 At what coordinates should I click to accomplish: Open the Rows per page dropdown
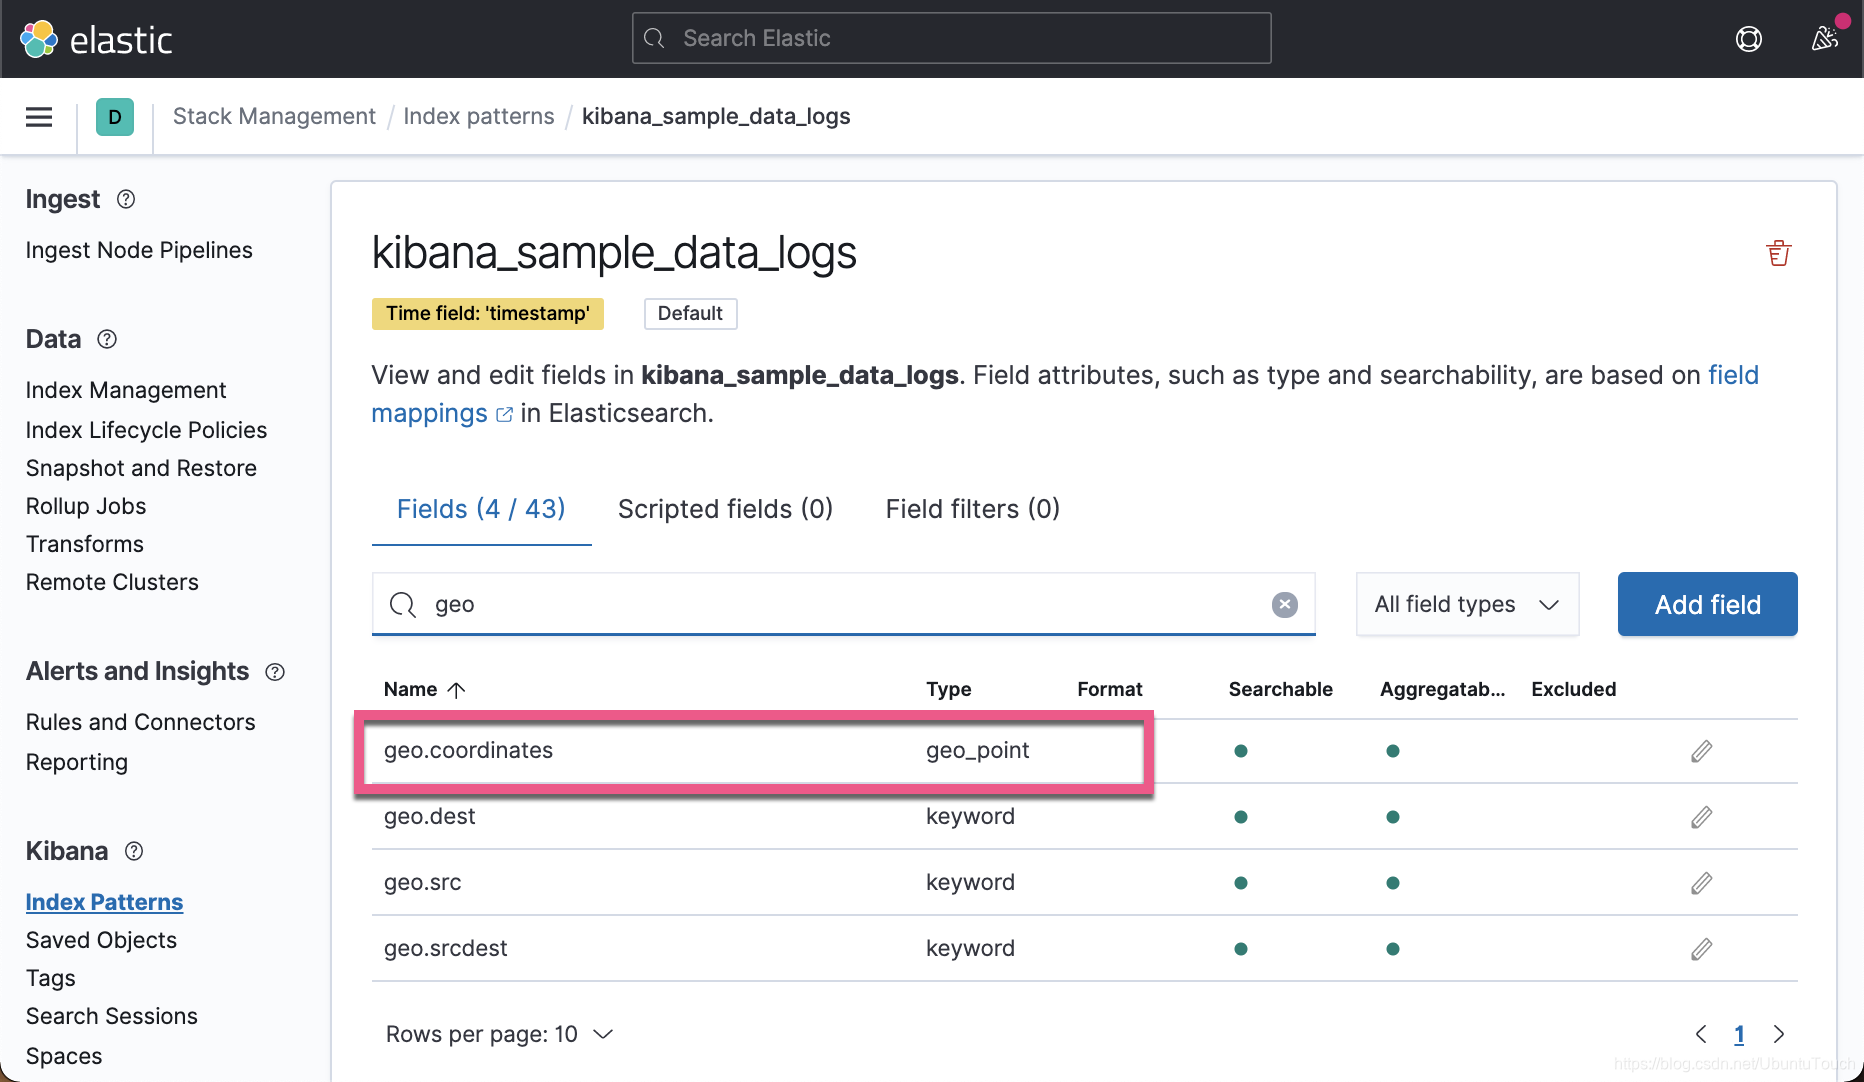pyautogui.click(x=499, y=1034)
